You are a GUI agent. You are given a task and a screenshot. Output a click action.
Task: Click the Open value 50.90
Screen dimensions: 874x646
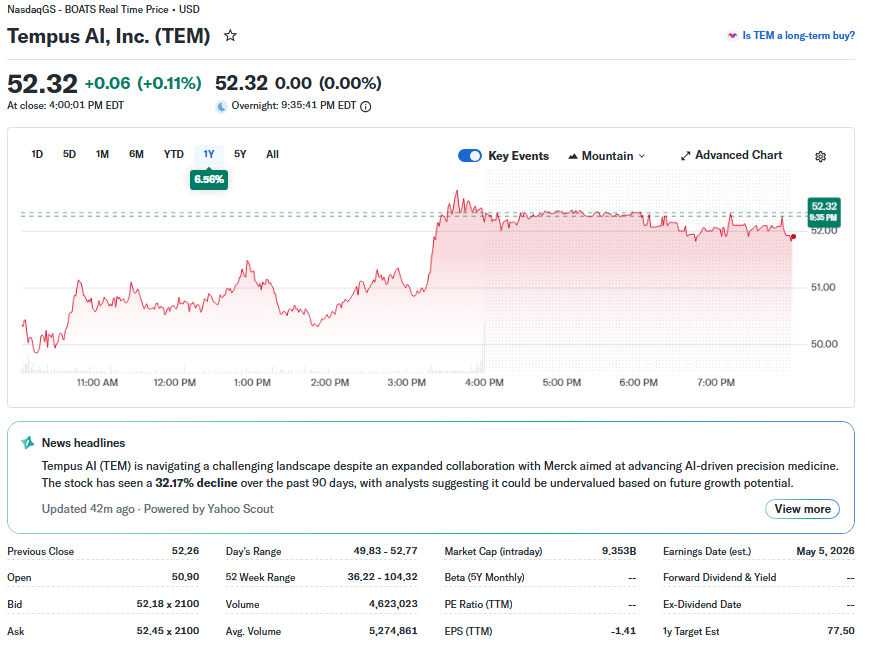pos(185,577)
